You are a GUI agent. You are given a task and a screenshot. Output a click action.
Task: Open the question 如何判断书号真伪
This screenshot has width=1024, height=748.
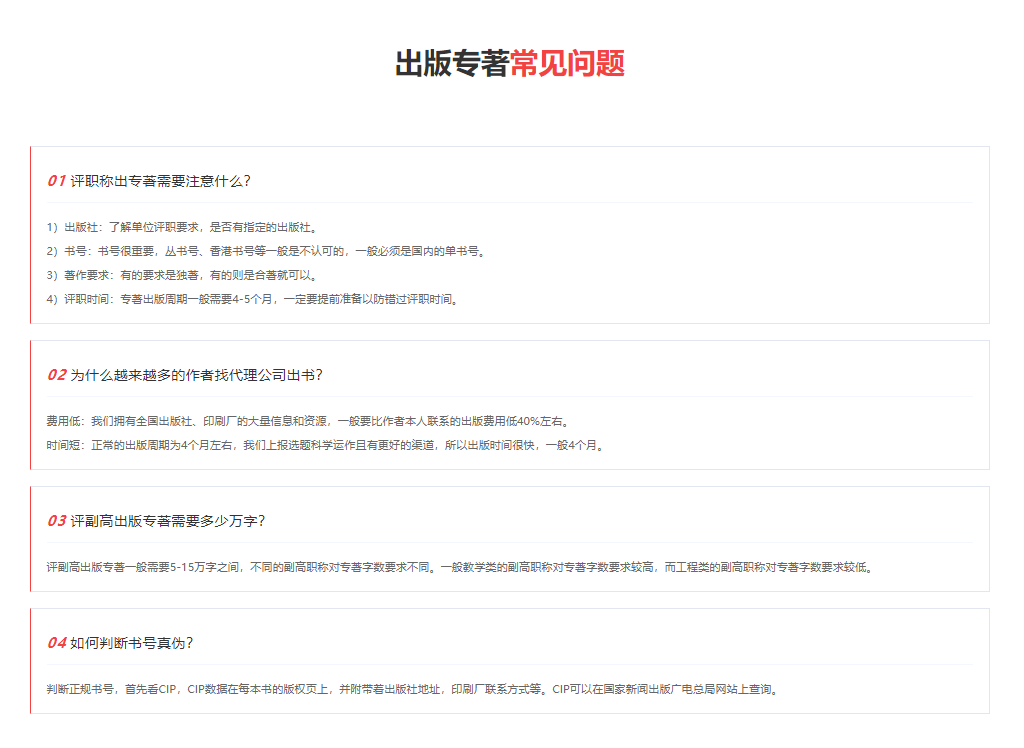(x=131, y=643)
